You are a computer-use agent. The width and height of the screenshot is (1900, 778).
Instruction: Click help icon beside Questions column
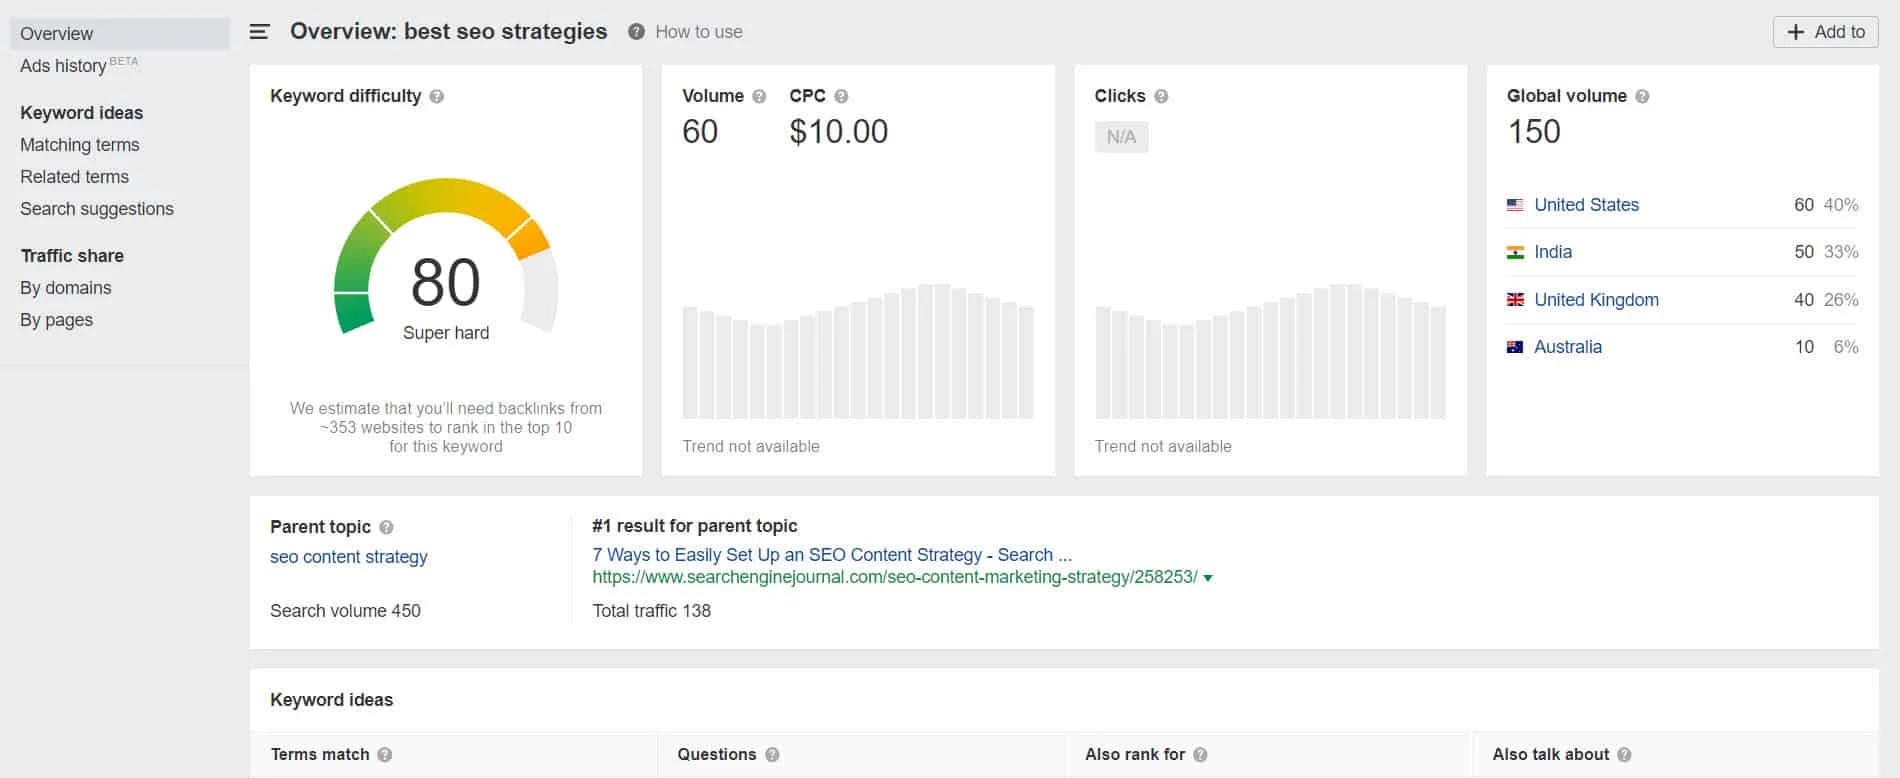pyautogui.click(x=772, y=755)
